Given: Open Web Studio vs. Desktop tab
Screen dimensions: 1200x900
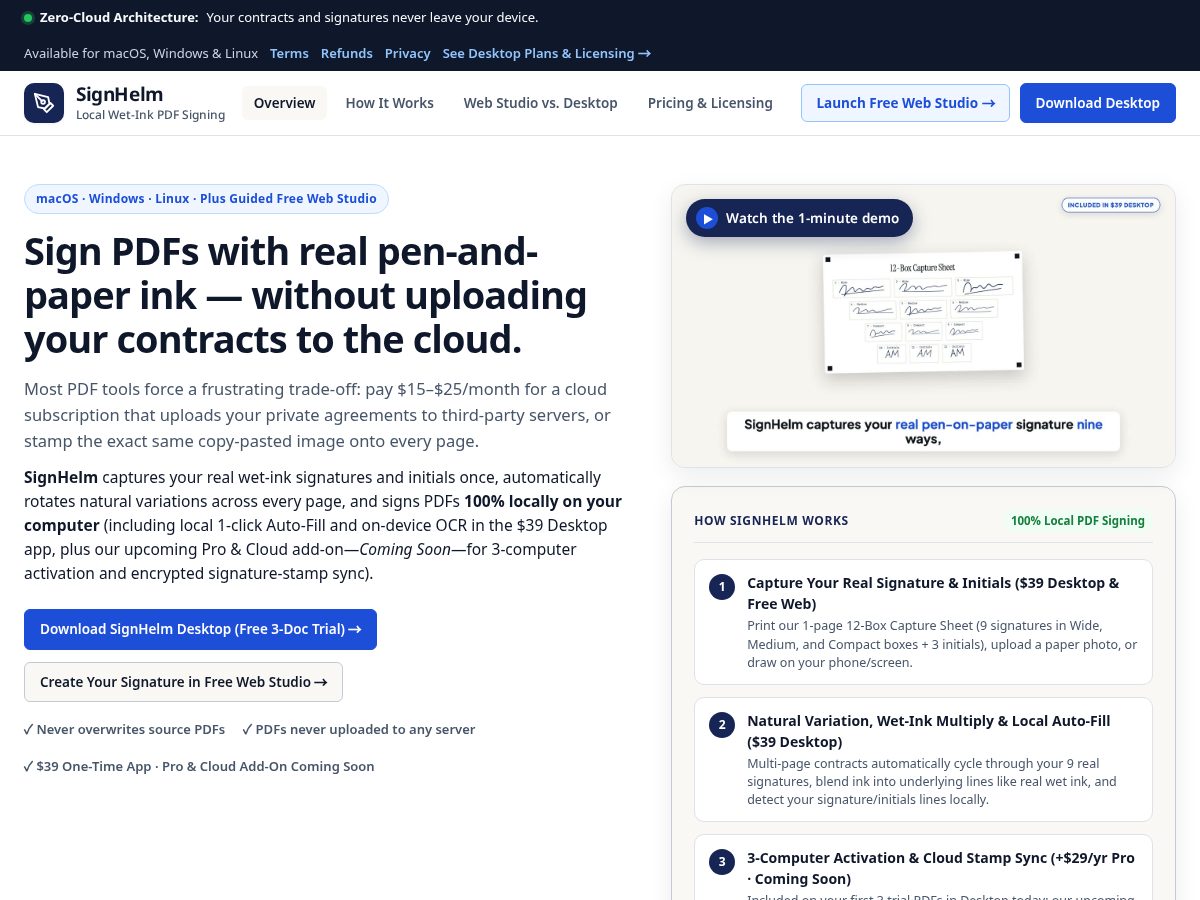Looking at the screenshot, I should point(541,103).
